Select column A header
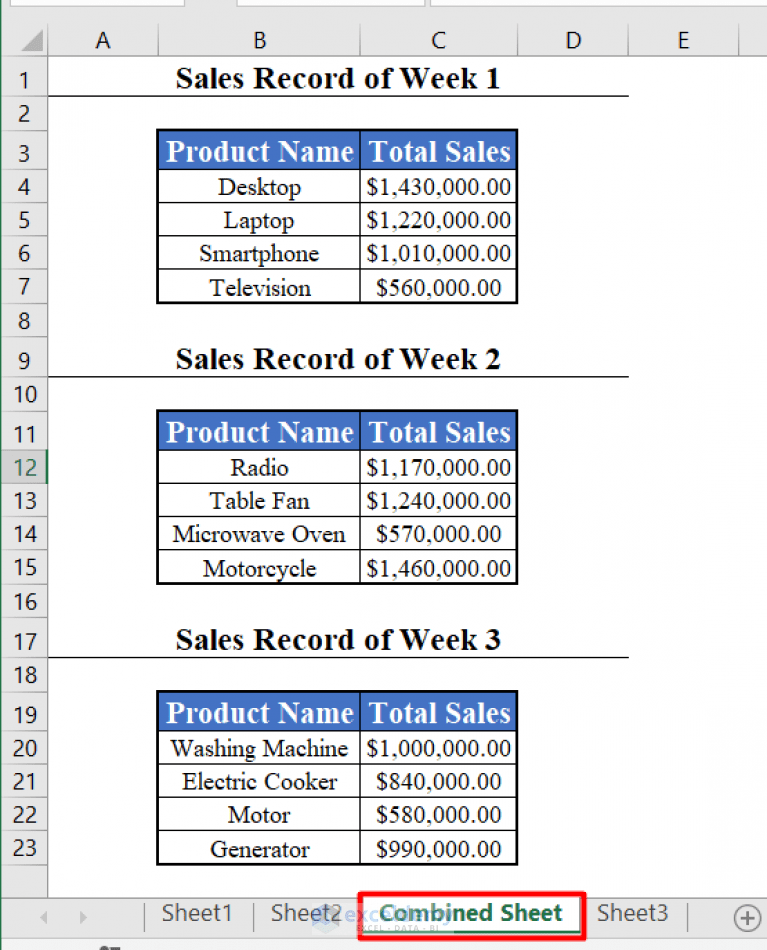 [x=103, y=41]
